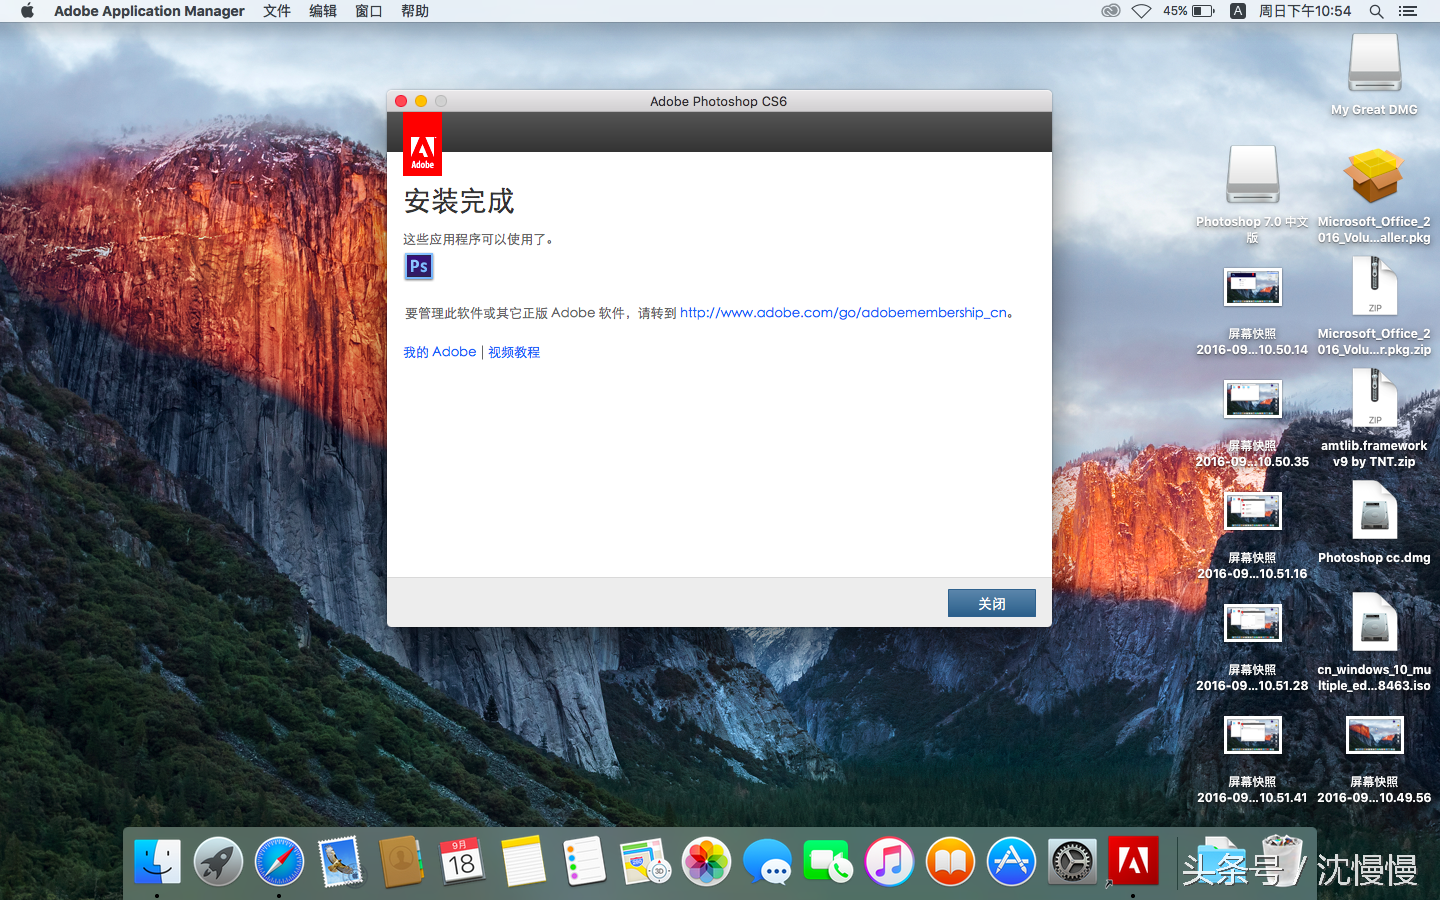Open the 窗口 menu
The height and width of the screenshot is (900, 1440).
click(369, 11)
